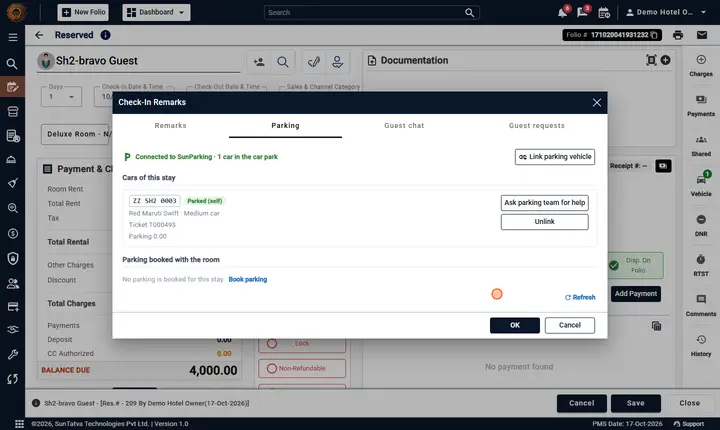Expand the Days dropdown
The image size is (720, 430).
(62, 96)
